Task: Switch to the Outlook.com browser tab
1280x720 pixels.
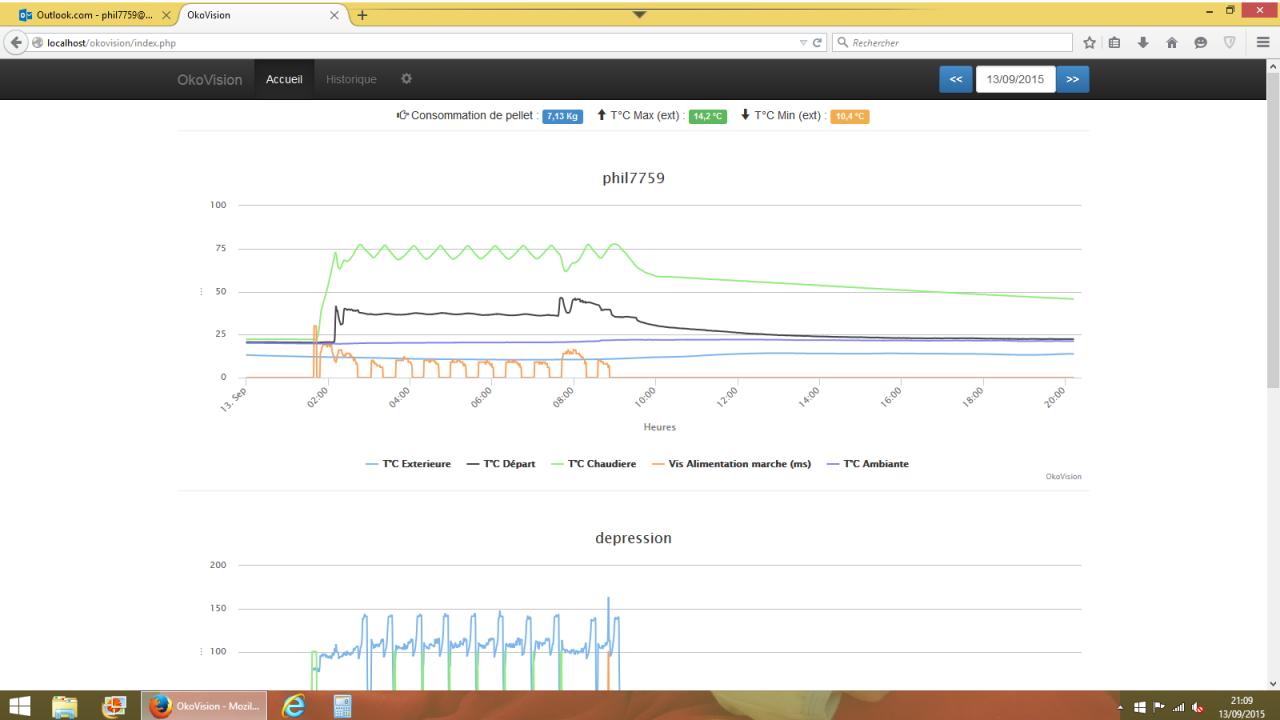Action: [x=91, y=15]
